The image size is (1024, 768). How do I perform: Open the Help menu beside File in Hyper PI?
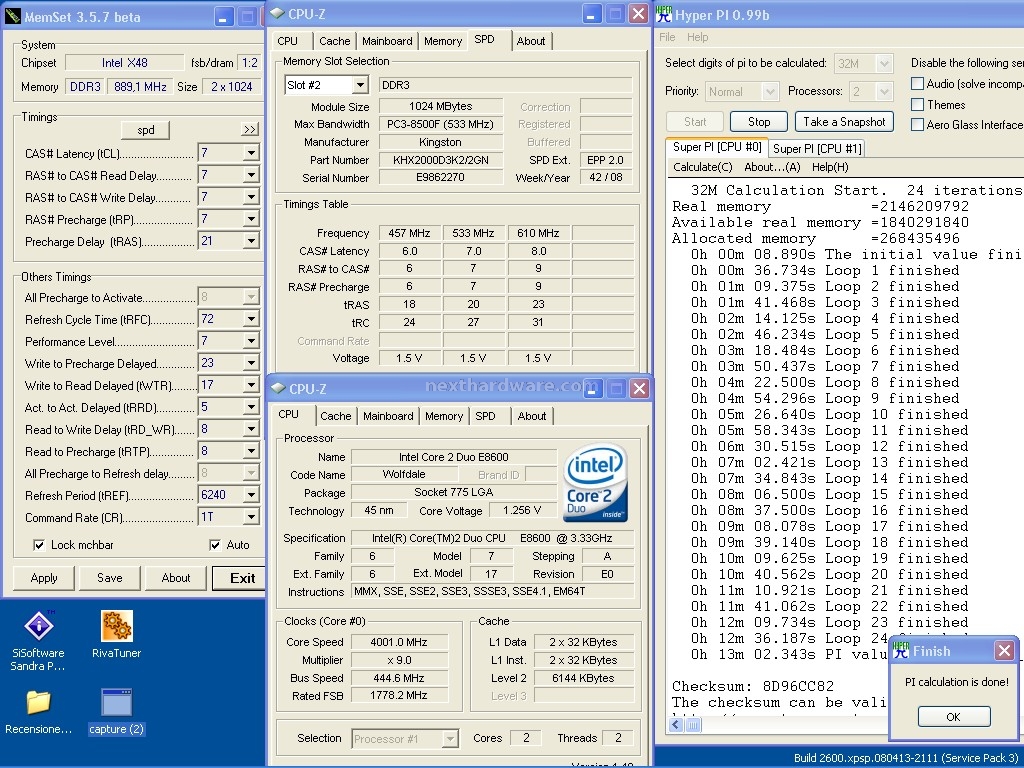pyautogui.click(x=697, y=37)
